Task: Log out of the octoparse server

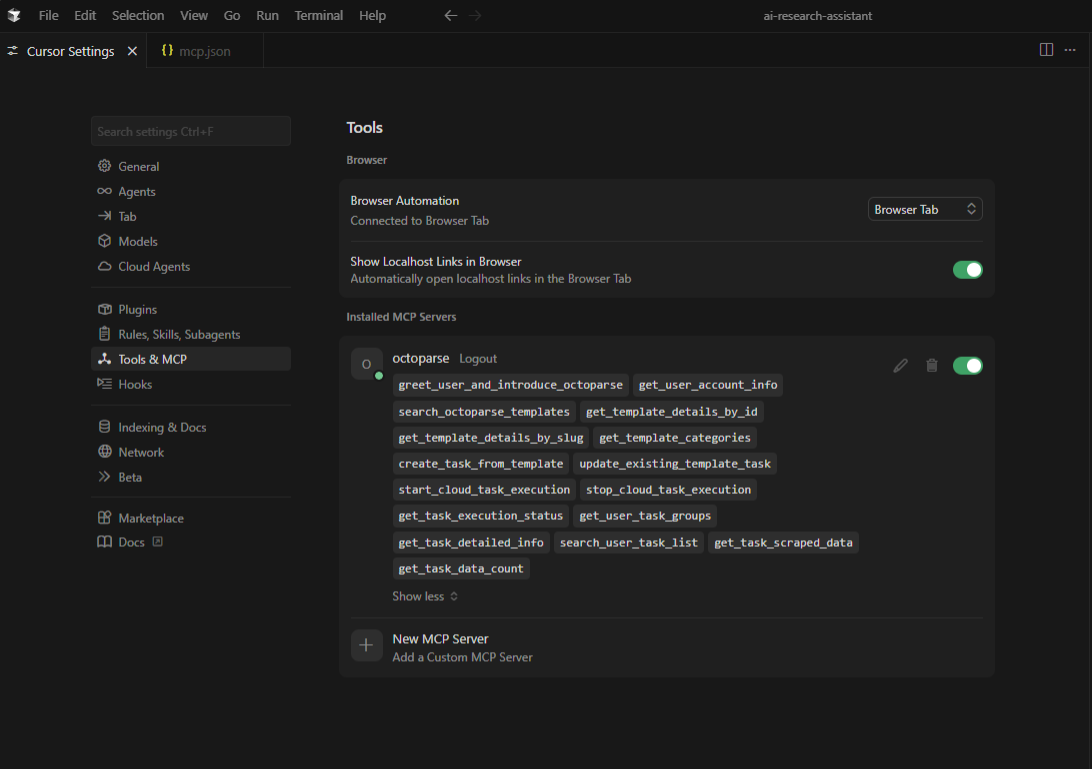Action: [477, 358]
